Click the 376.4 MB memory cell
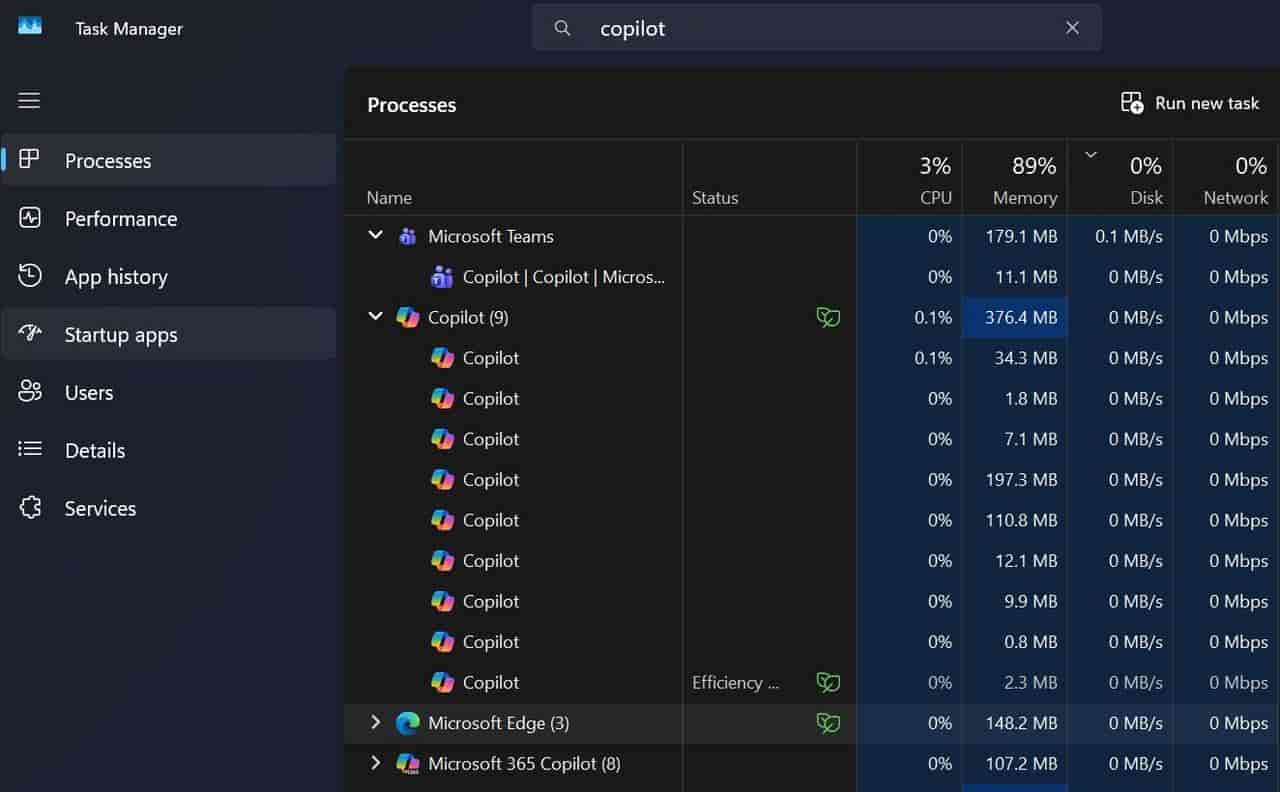This screenshot has height=792, width=1280. 1014,317
